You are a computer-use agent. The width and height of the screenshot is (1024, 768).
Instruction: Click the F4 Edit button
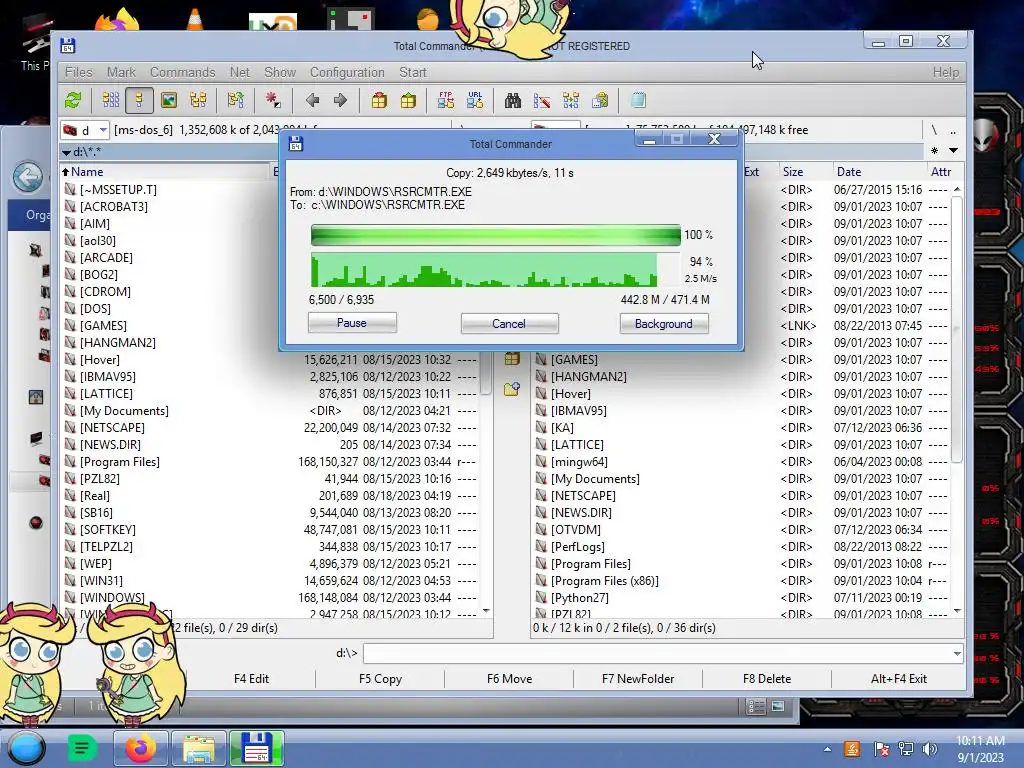pyautogui.click(x=251, y=679)
